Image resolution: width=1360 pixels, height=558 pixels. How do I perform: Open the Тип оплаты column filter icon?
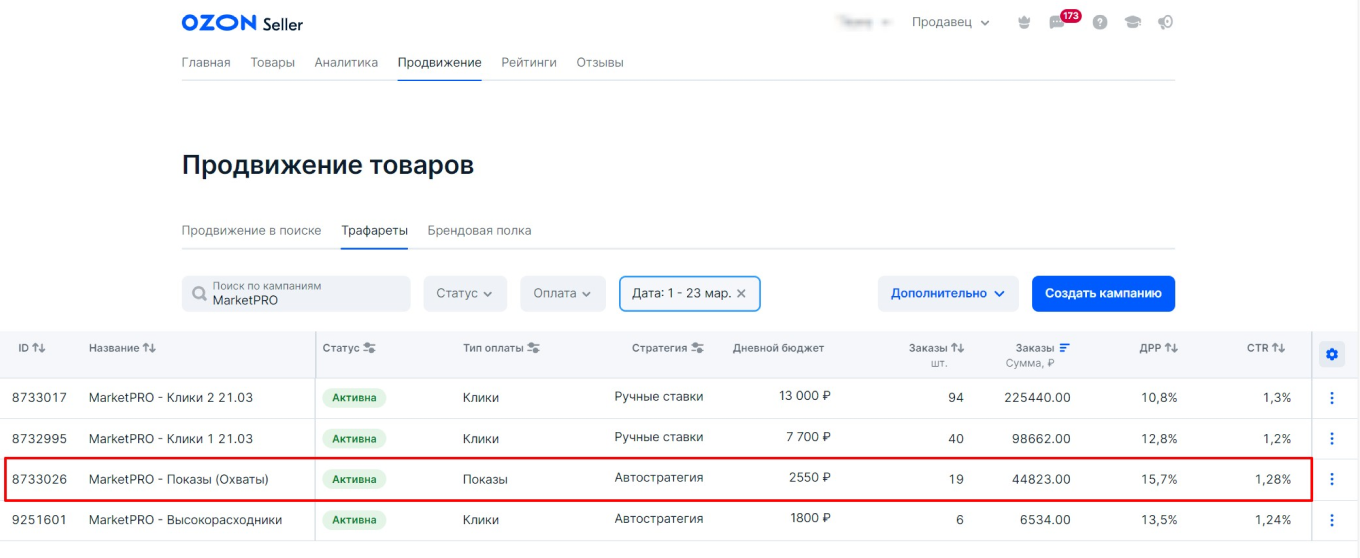[533, 348]
